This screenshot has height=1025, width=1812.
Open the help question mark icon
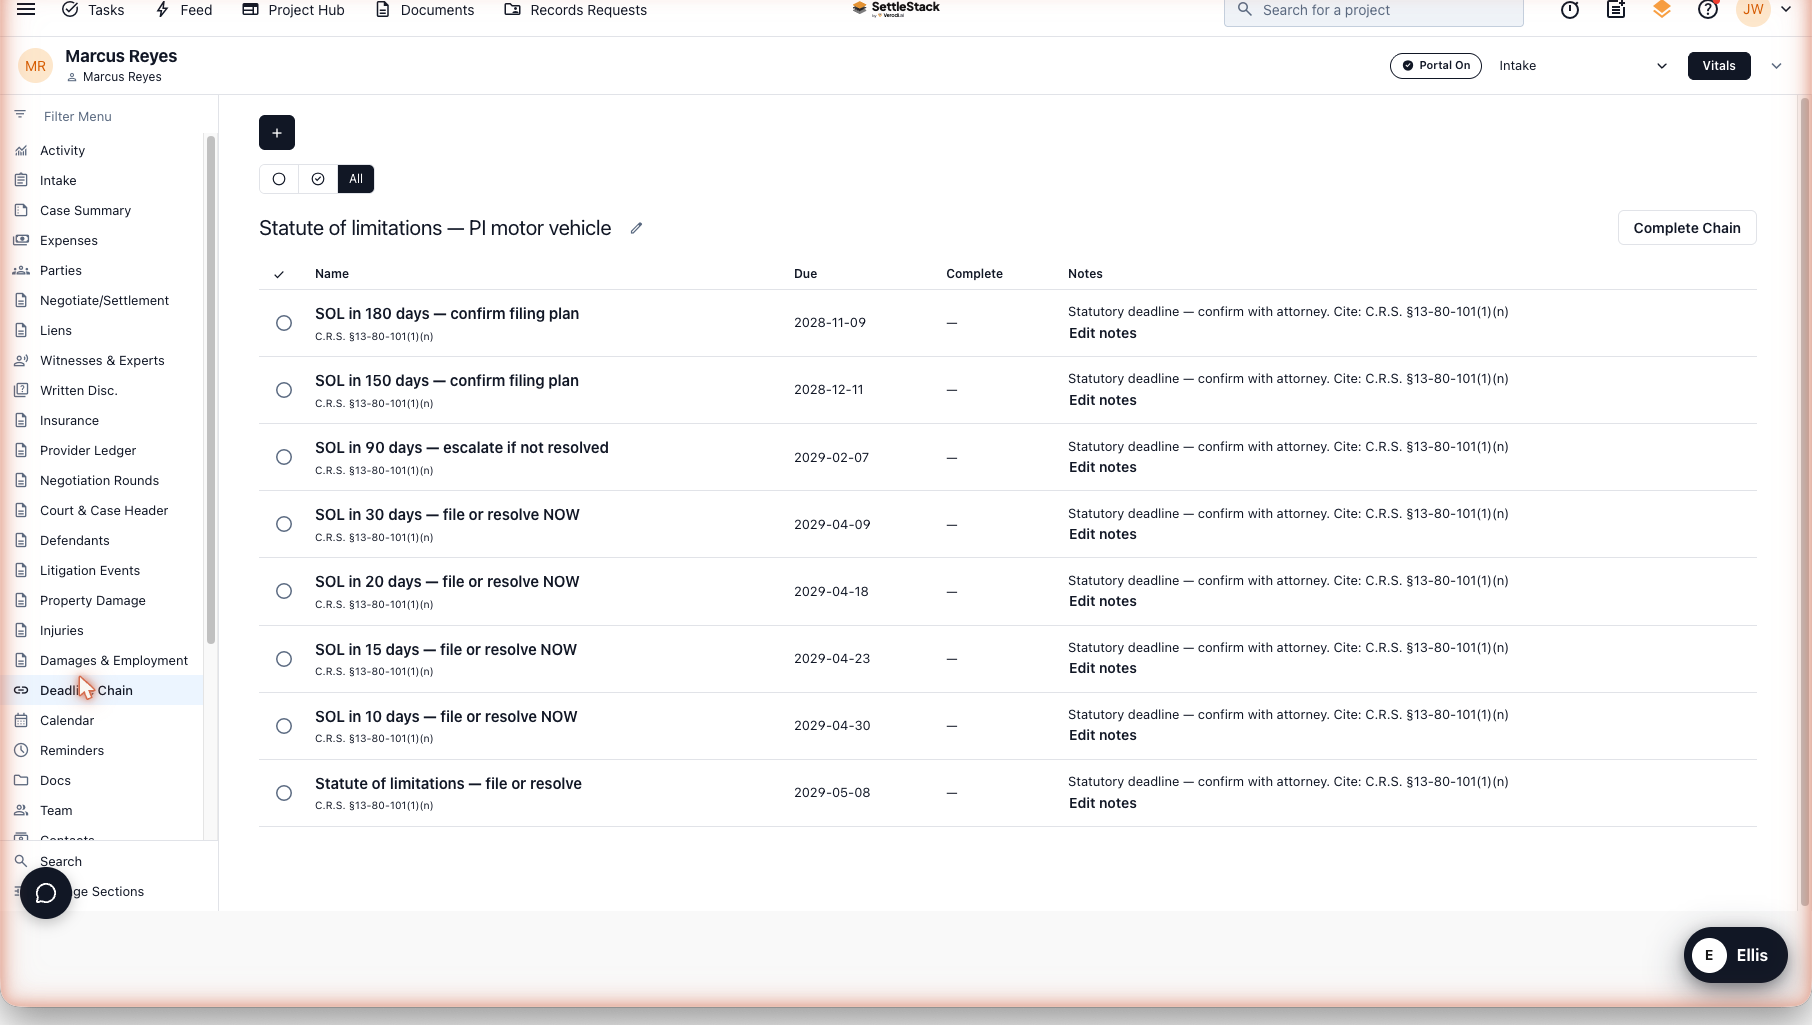1708,10
